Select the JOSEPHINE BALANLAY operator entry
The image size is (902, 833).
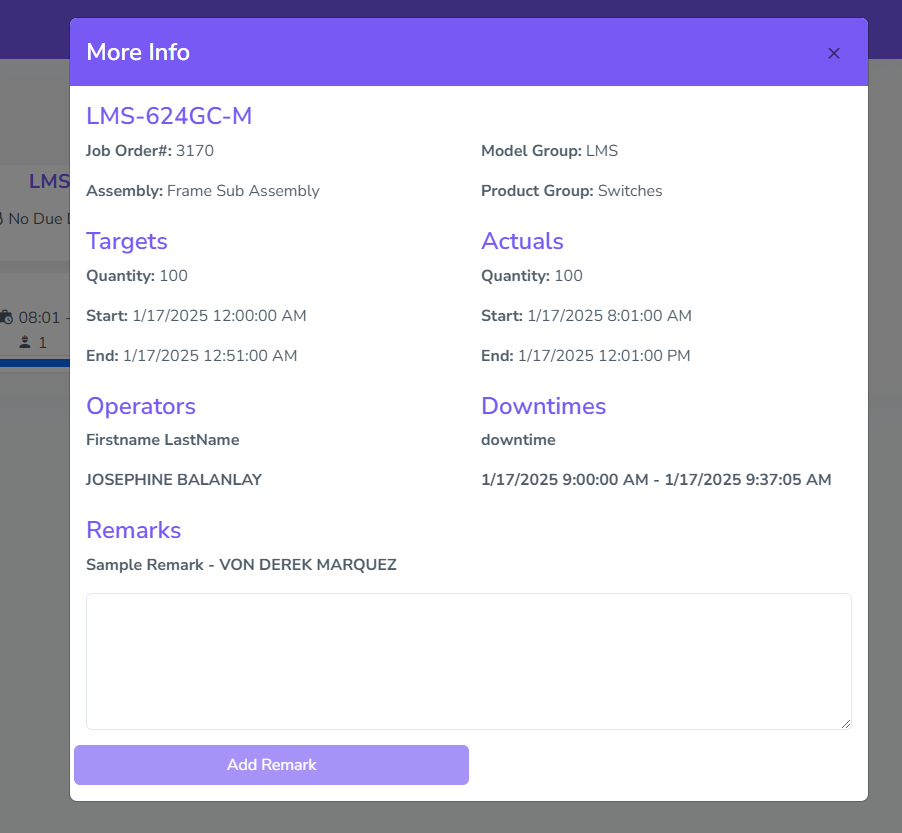pyautogui.click(x=173, y=479)
